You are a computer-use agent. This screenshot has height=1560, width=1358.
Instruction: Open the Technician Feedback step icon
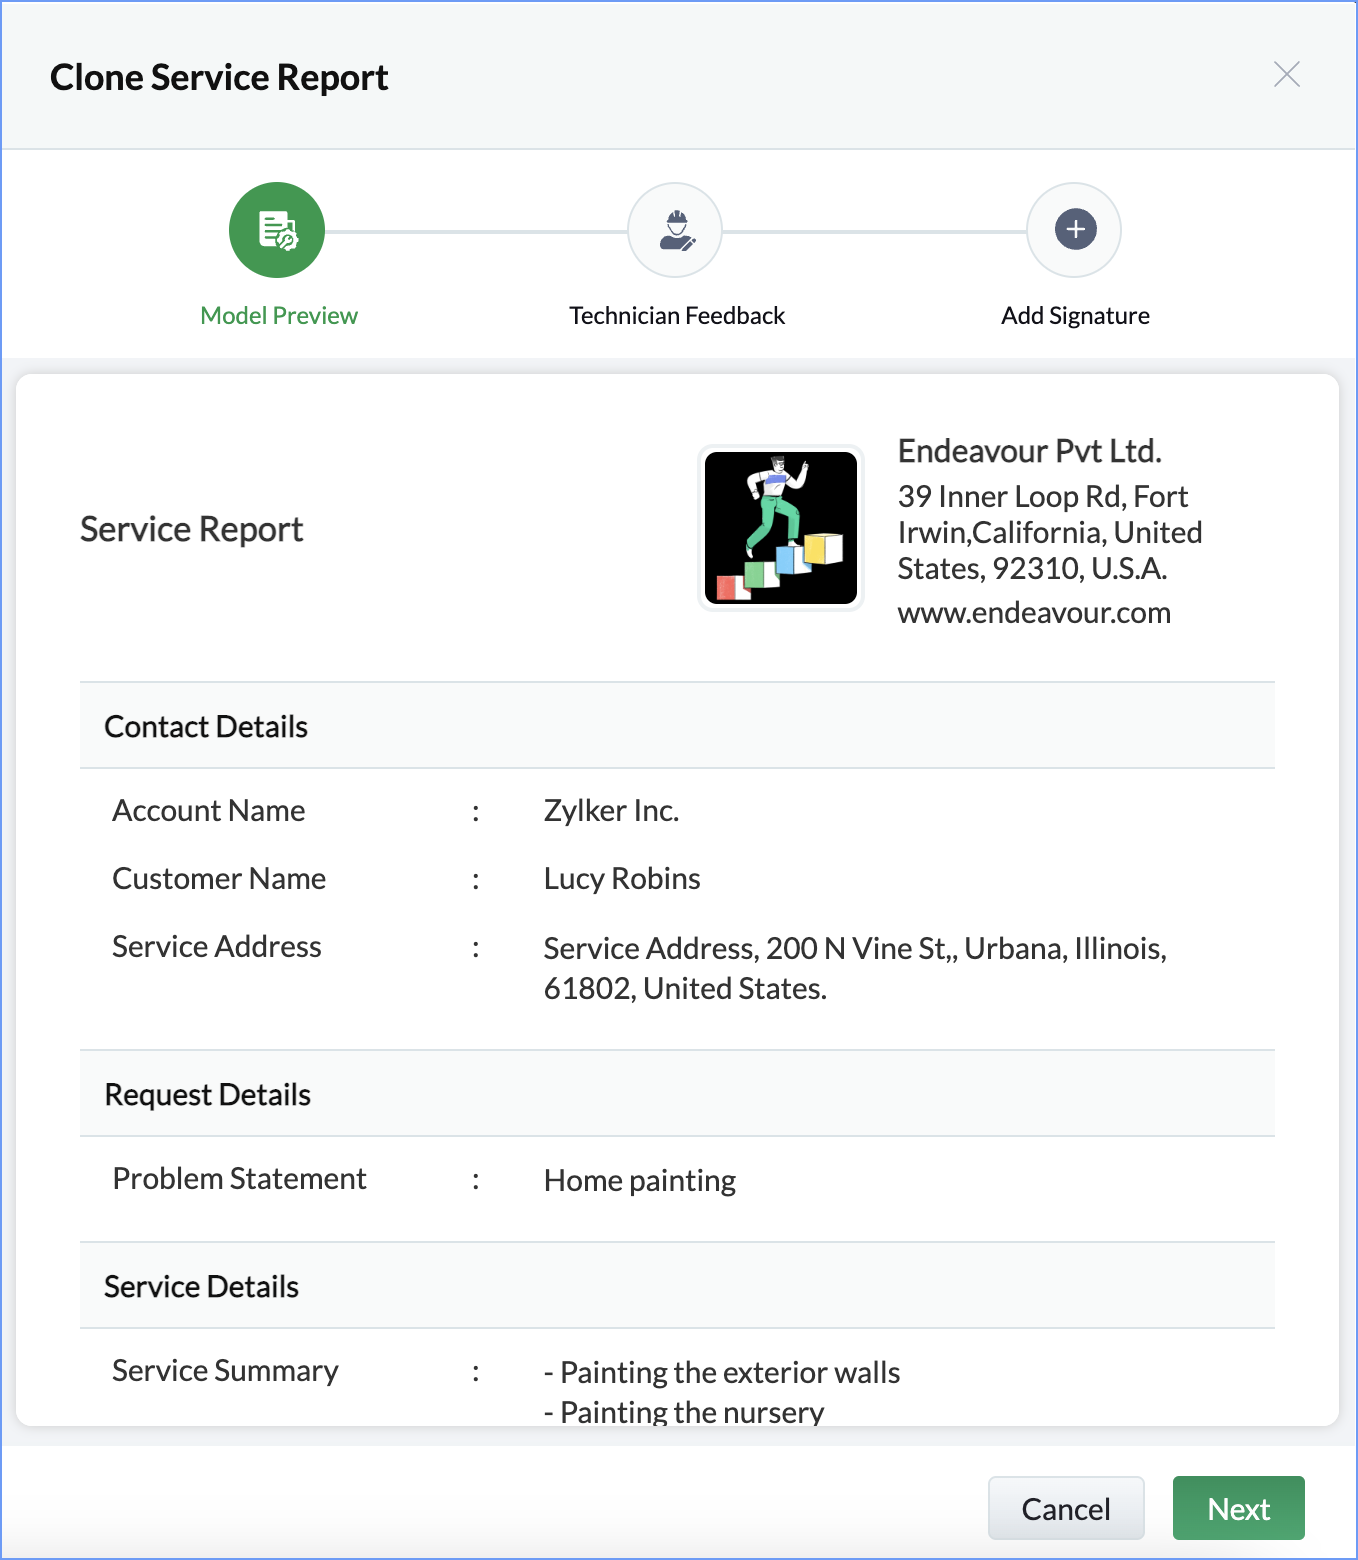(x=675, y=230)
